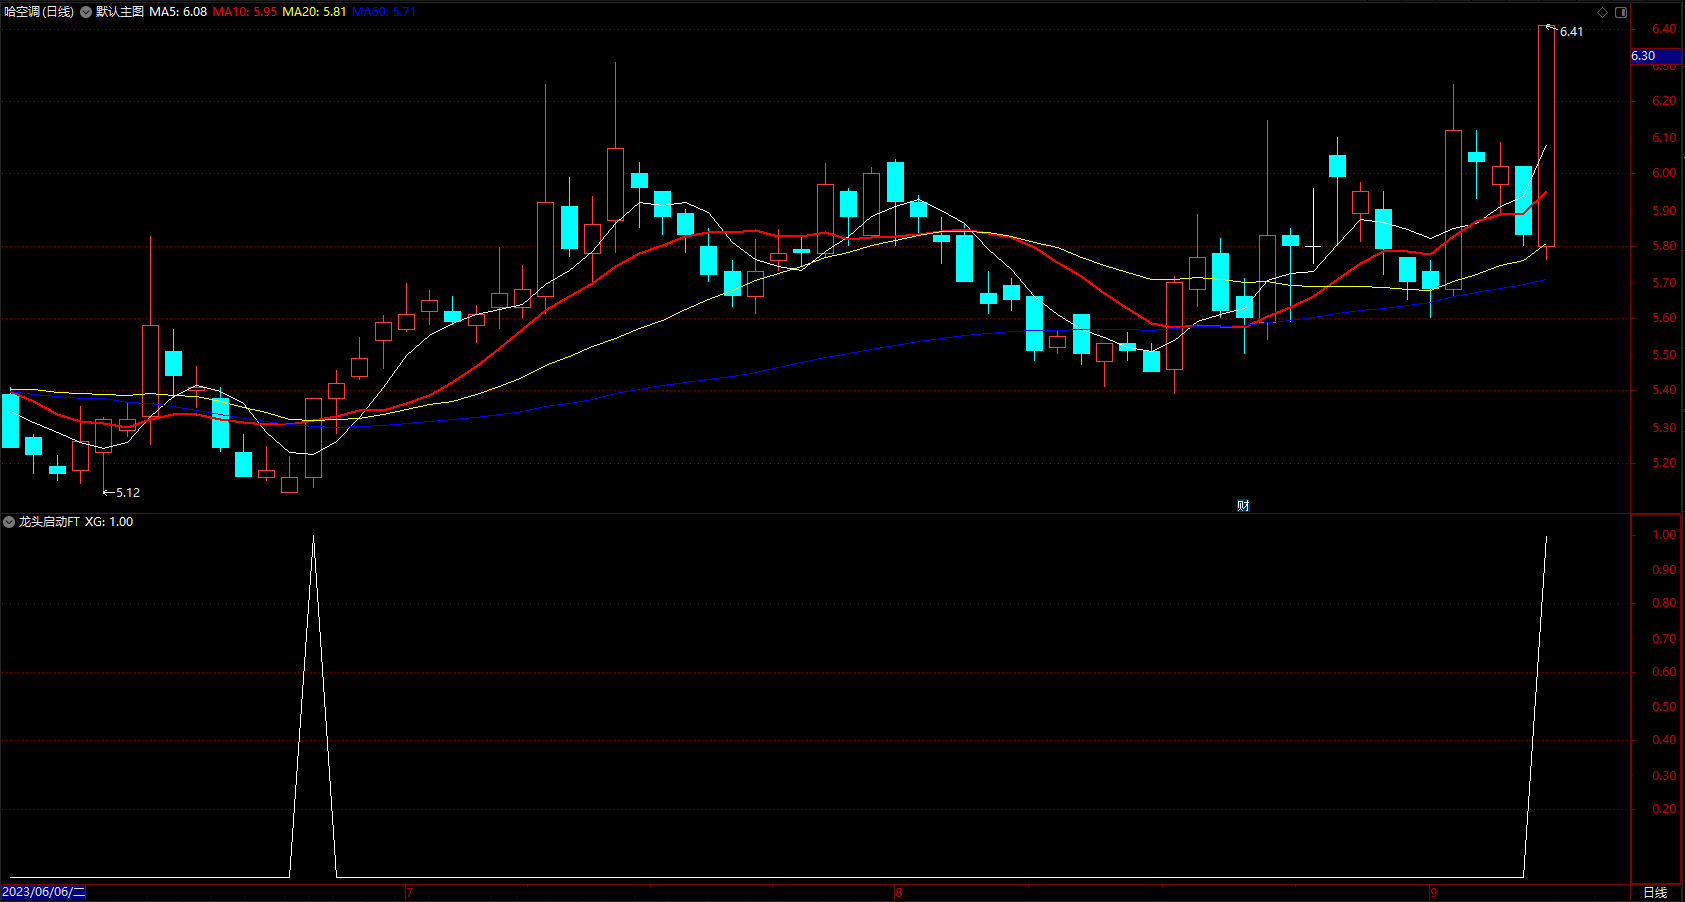Click the month 9 marker on time axis

[x=1433, y=893]
